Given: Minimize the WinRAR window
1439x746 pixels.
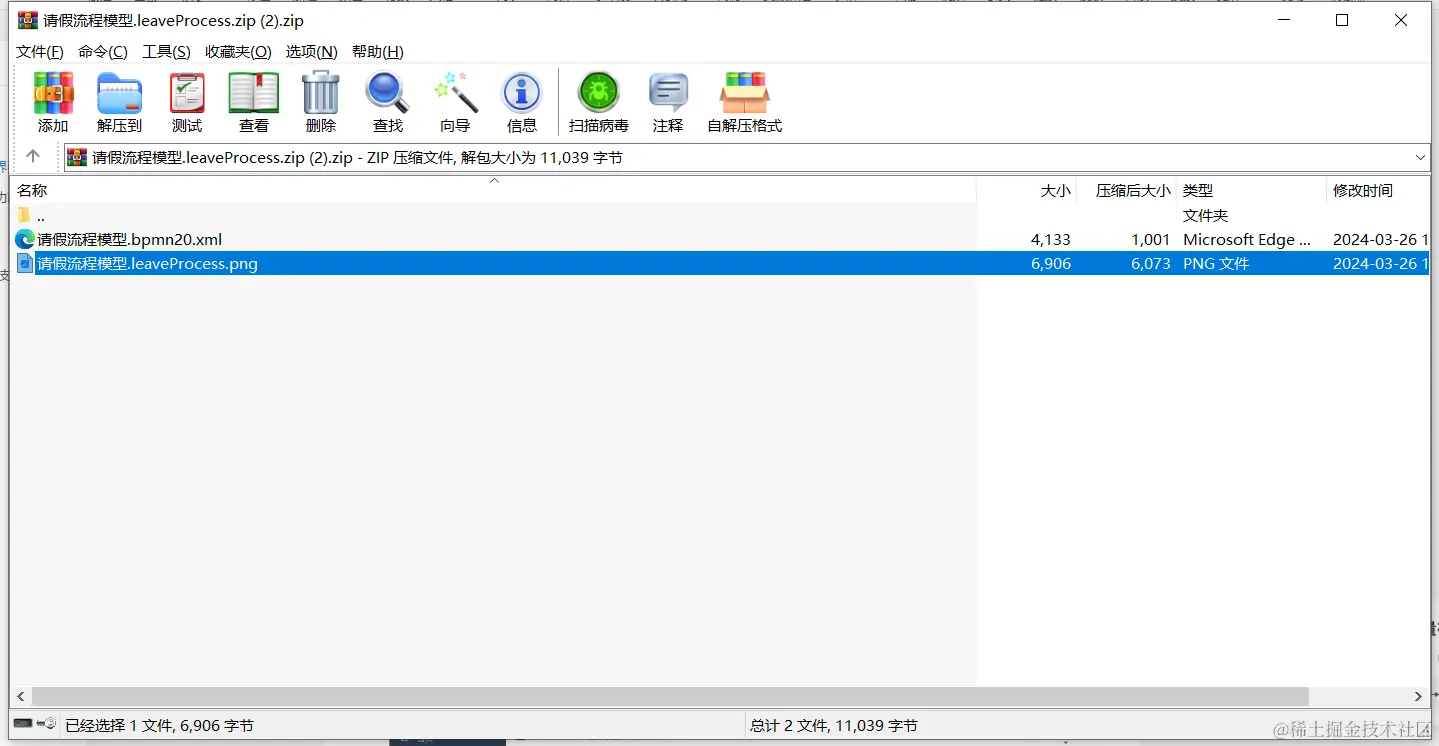Looking at the screenshot, I should tap(1284, 20).
